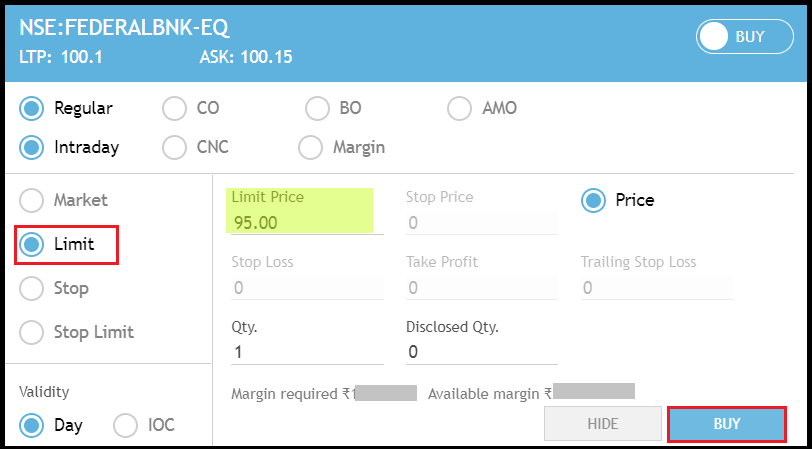812x449 pixels.
Task: Toggle the BUY/SELL switch at top
Action: [745, 37]
